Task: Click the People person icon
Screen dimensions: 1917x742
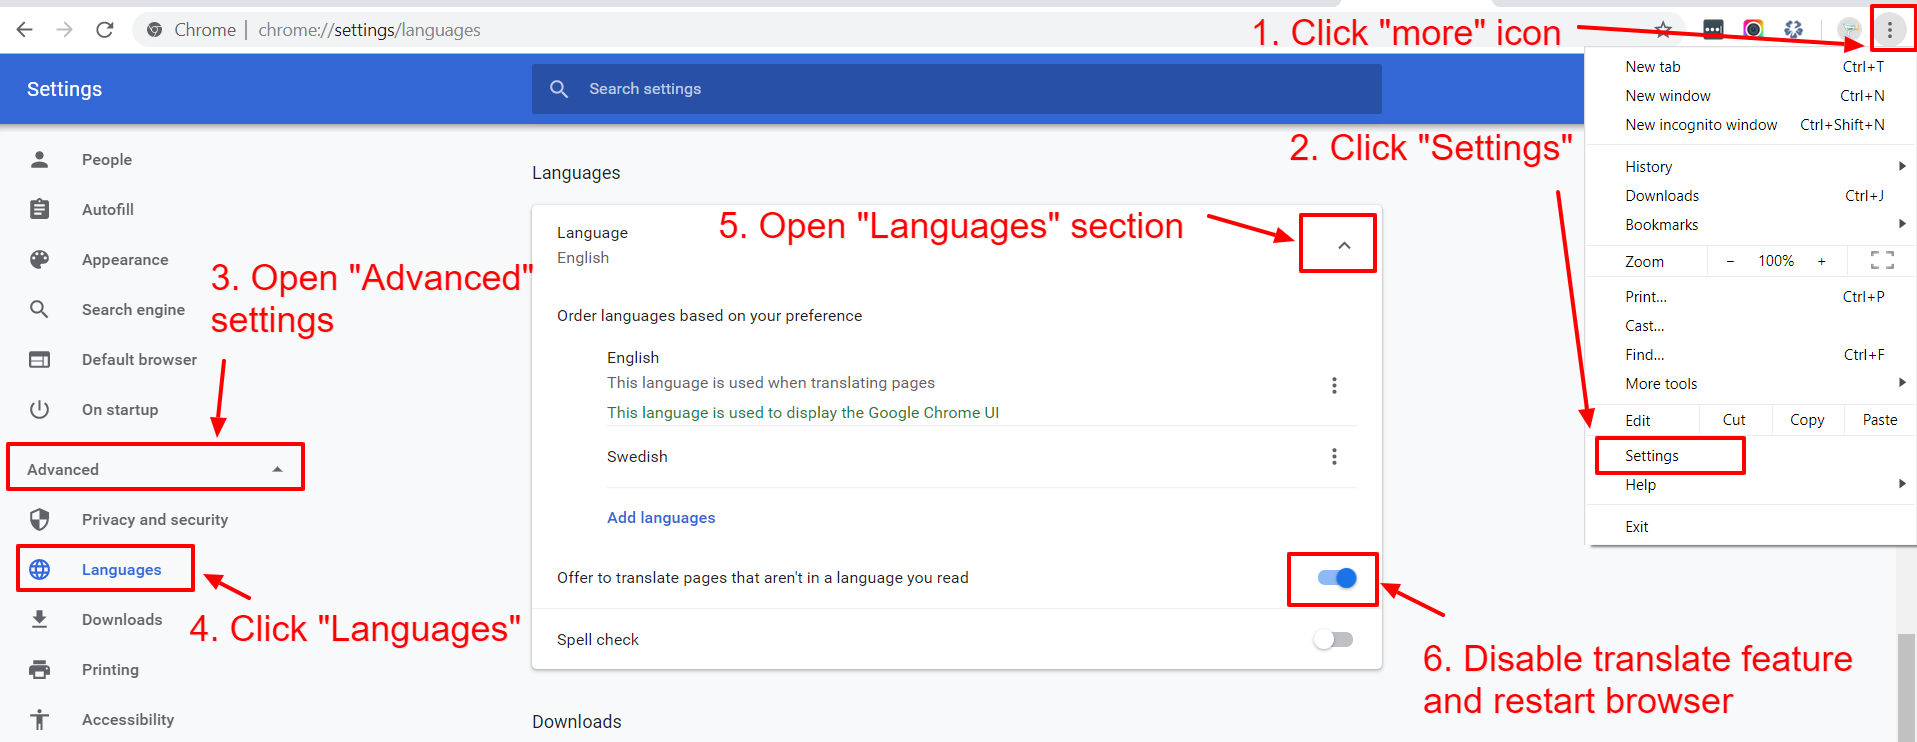Action: [40, 159]
